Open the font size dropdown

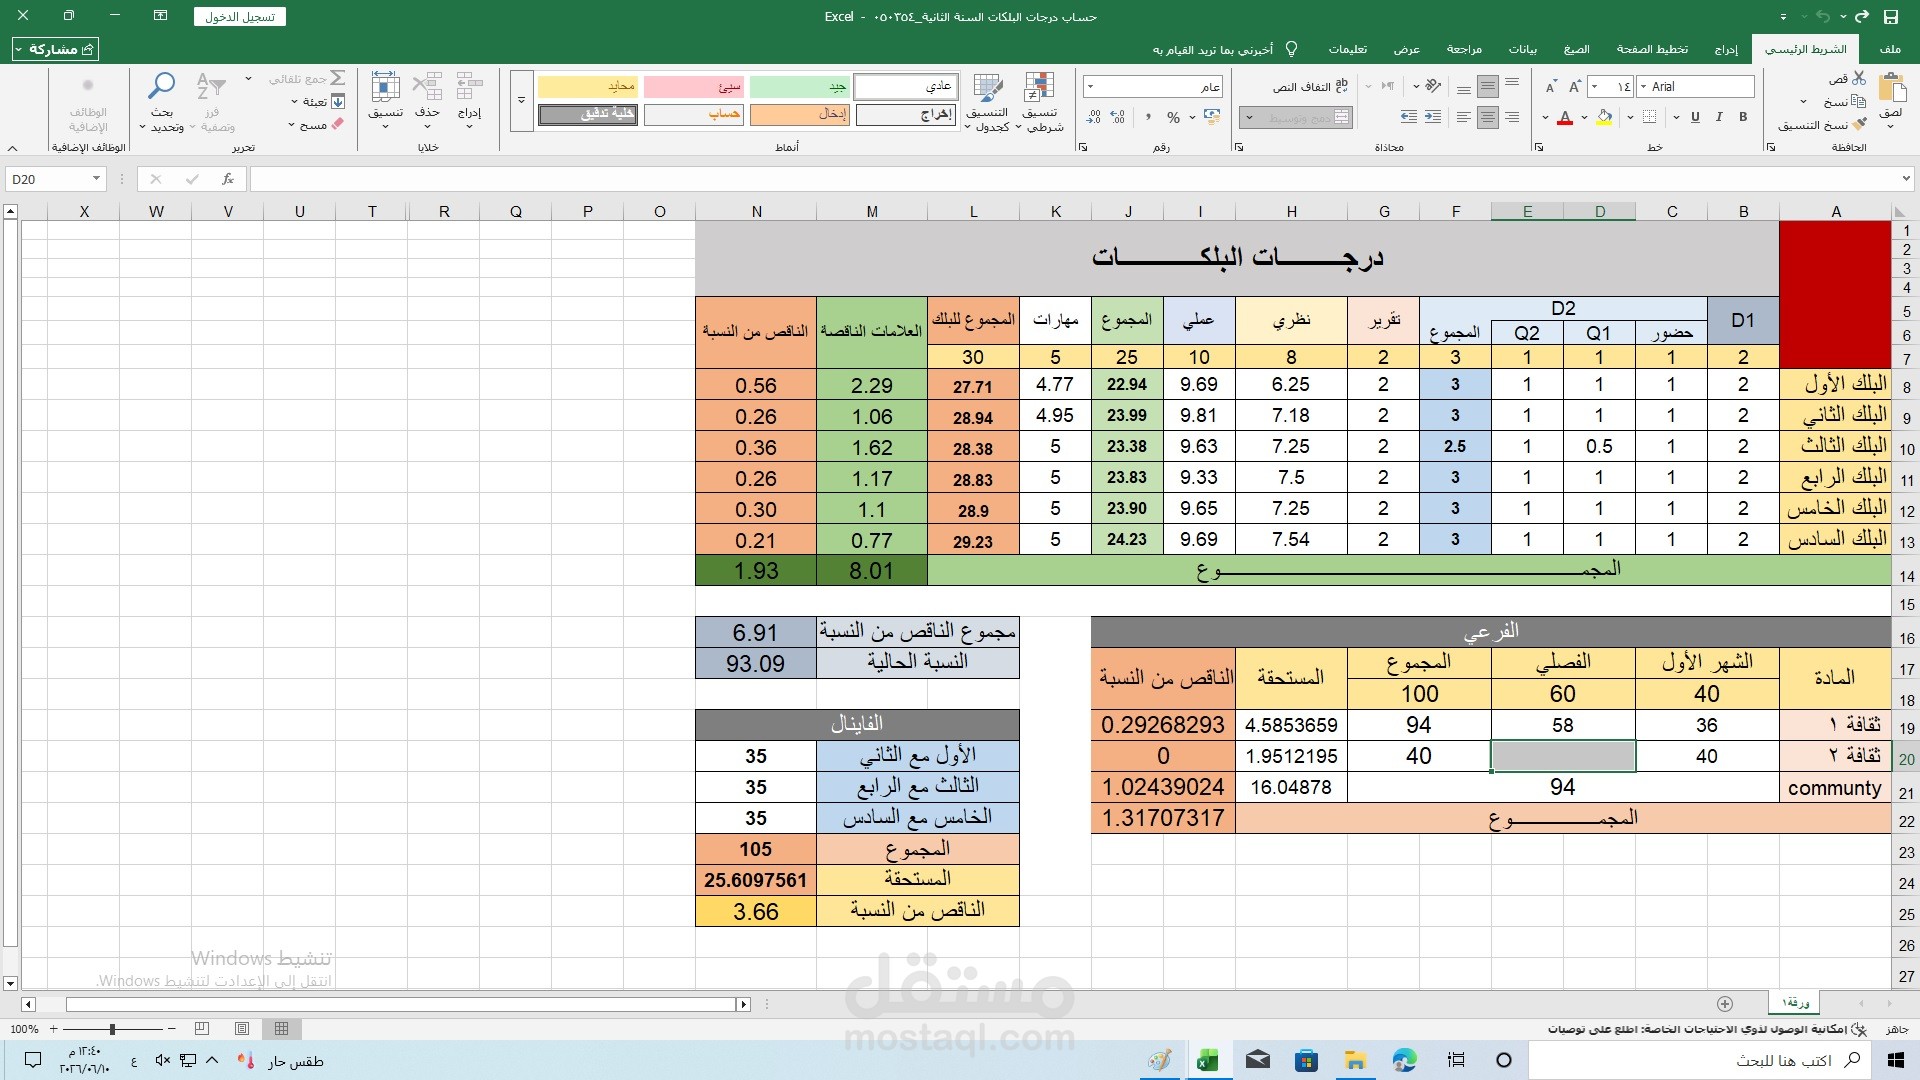pos(1594,87)
